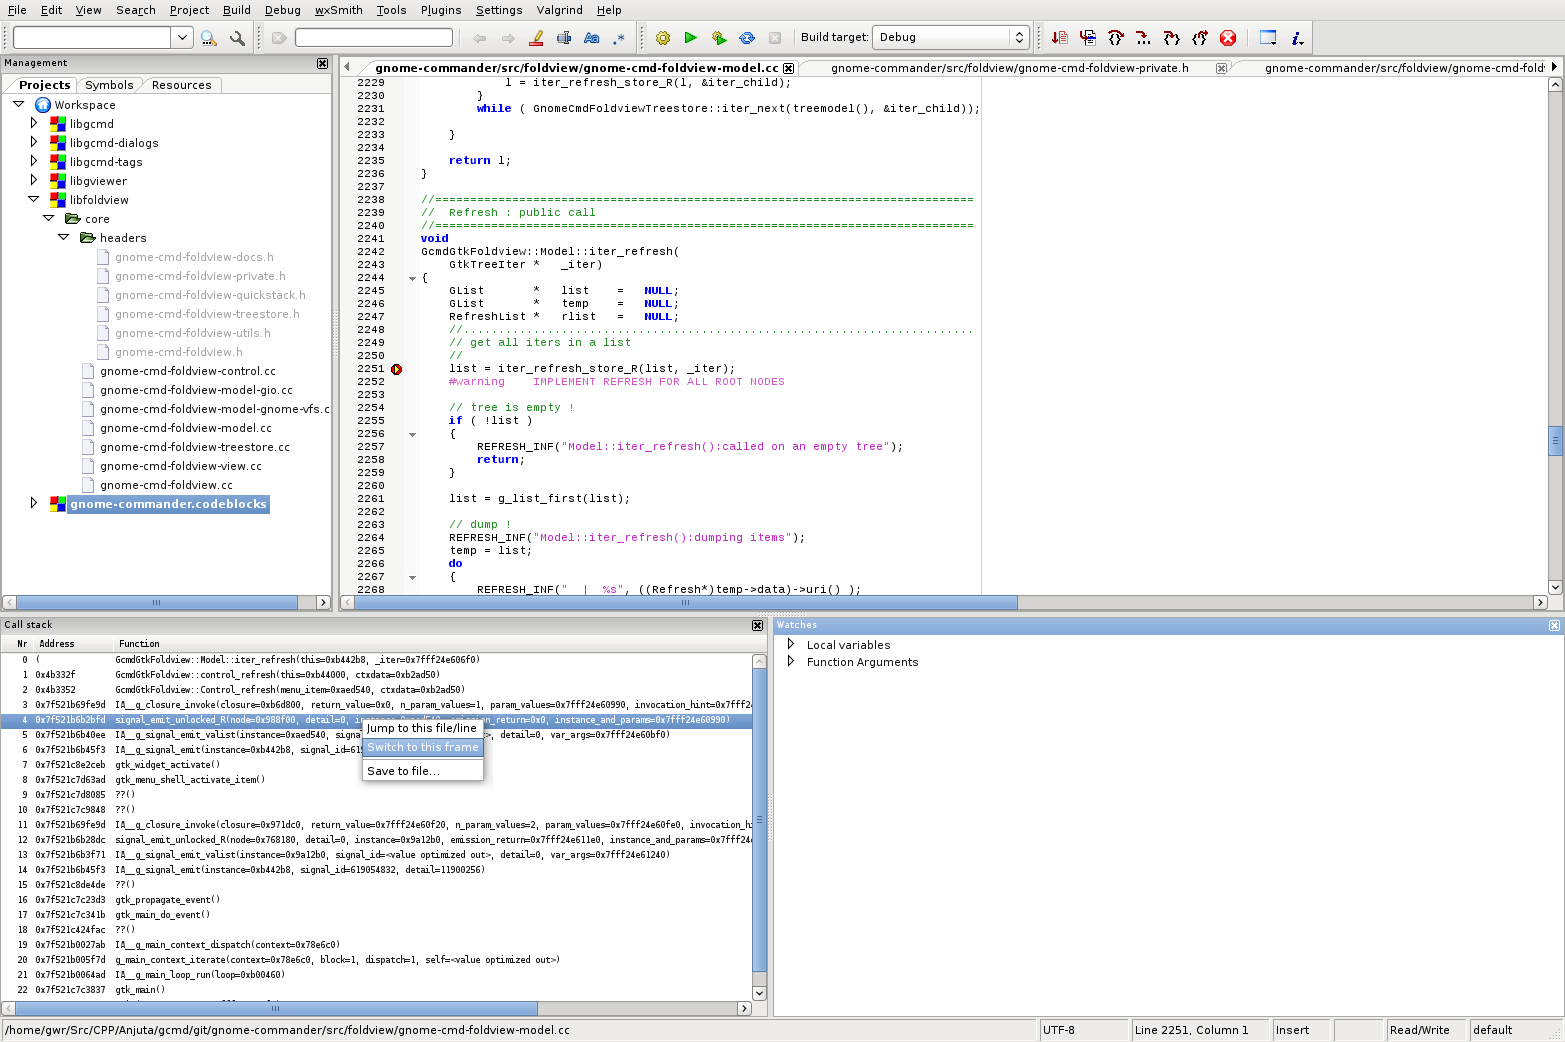This screenshot has height=1042, width=1565.
Task: Run the project with green play icon
Action: 690,38
